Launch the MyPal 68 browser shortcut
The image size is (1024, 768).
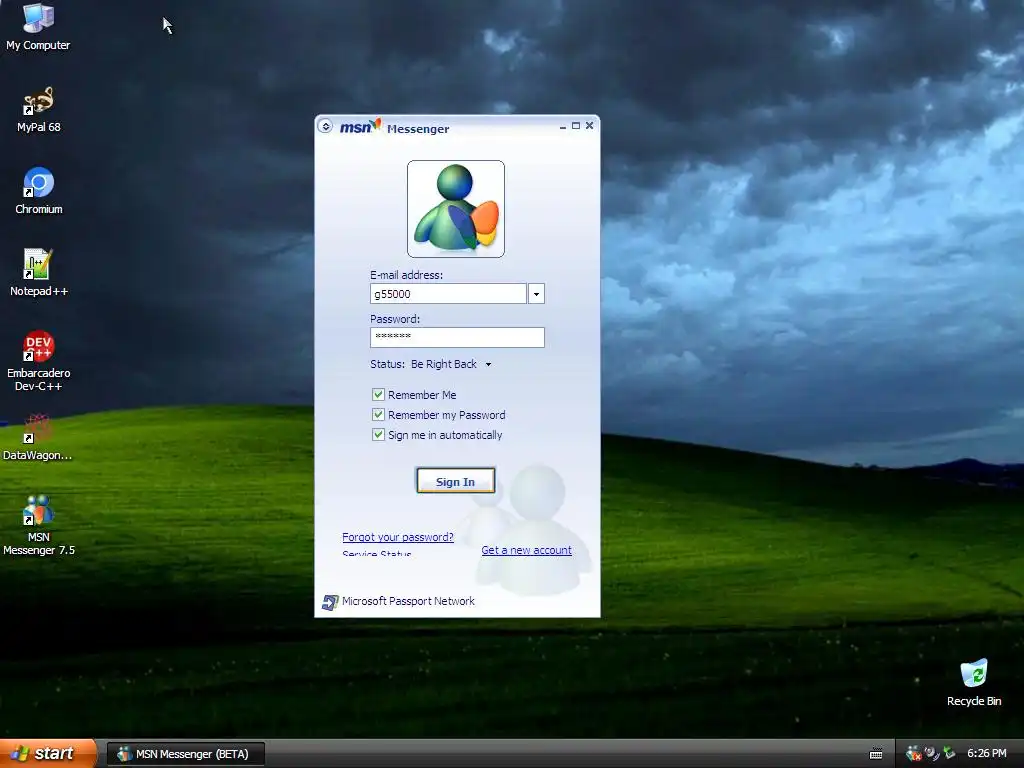(x=38, y=109)
